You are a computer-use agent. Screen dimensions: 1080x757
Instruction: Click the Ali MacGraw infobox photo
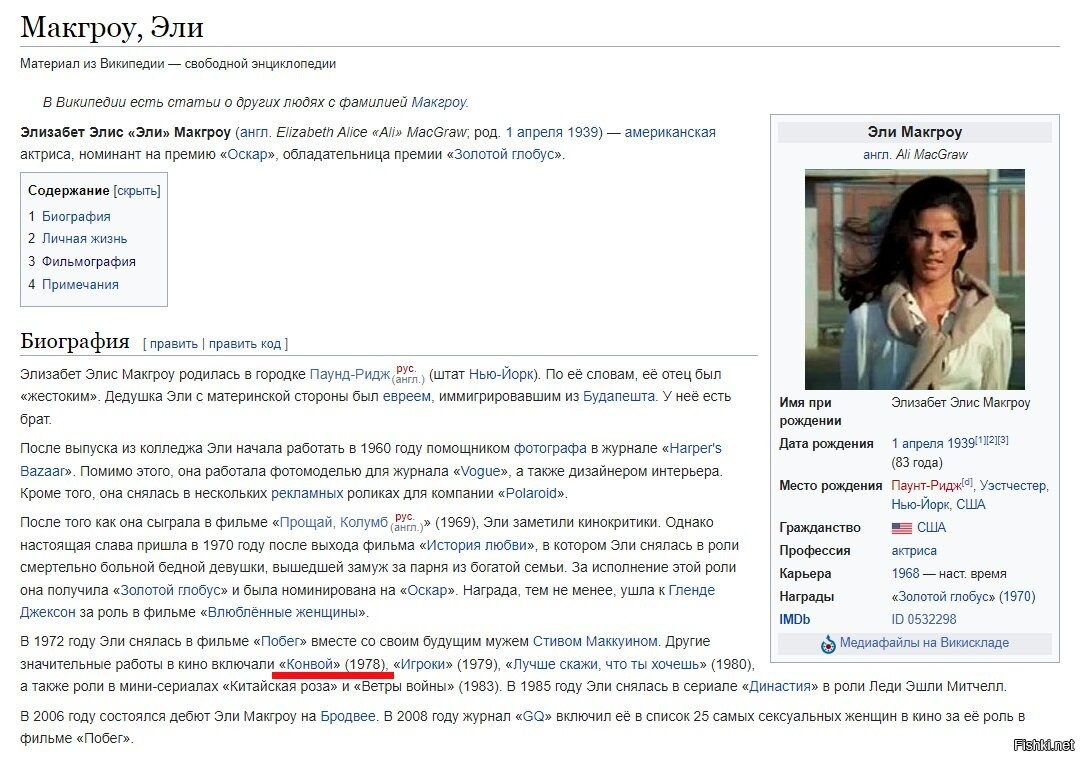(915, 280)
